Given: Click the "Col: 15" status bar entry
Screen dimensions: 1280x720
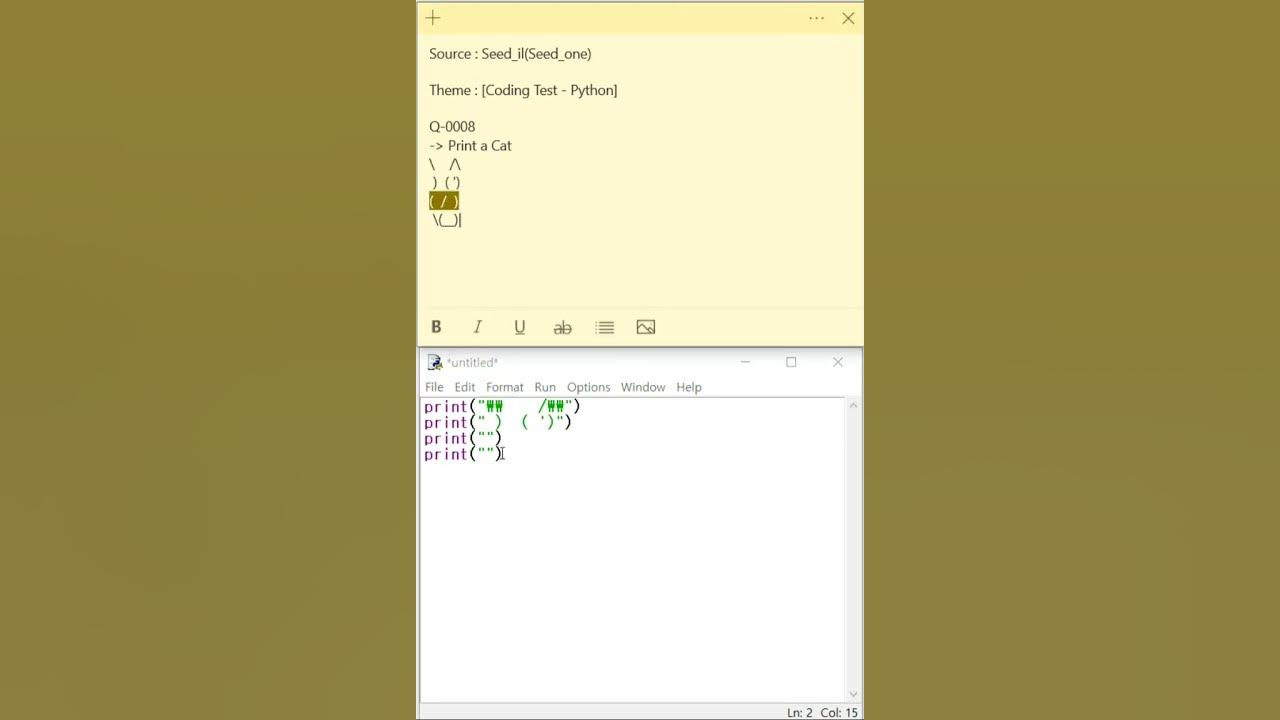Looking at the screenshot, I should click(839, 712).
